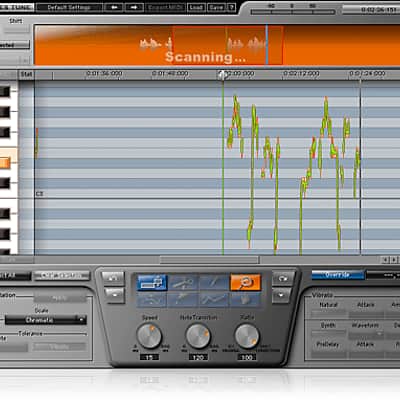This screenshot has height=400, width=400.
Task: Click the Redo curved-arrow button
Action: point(283,279)
